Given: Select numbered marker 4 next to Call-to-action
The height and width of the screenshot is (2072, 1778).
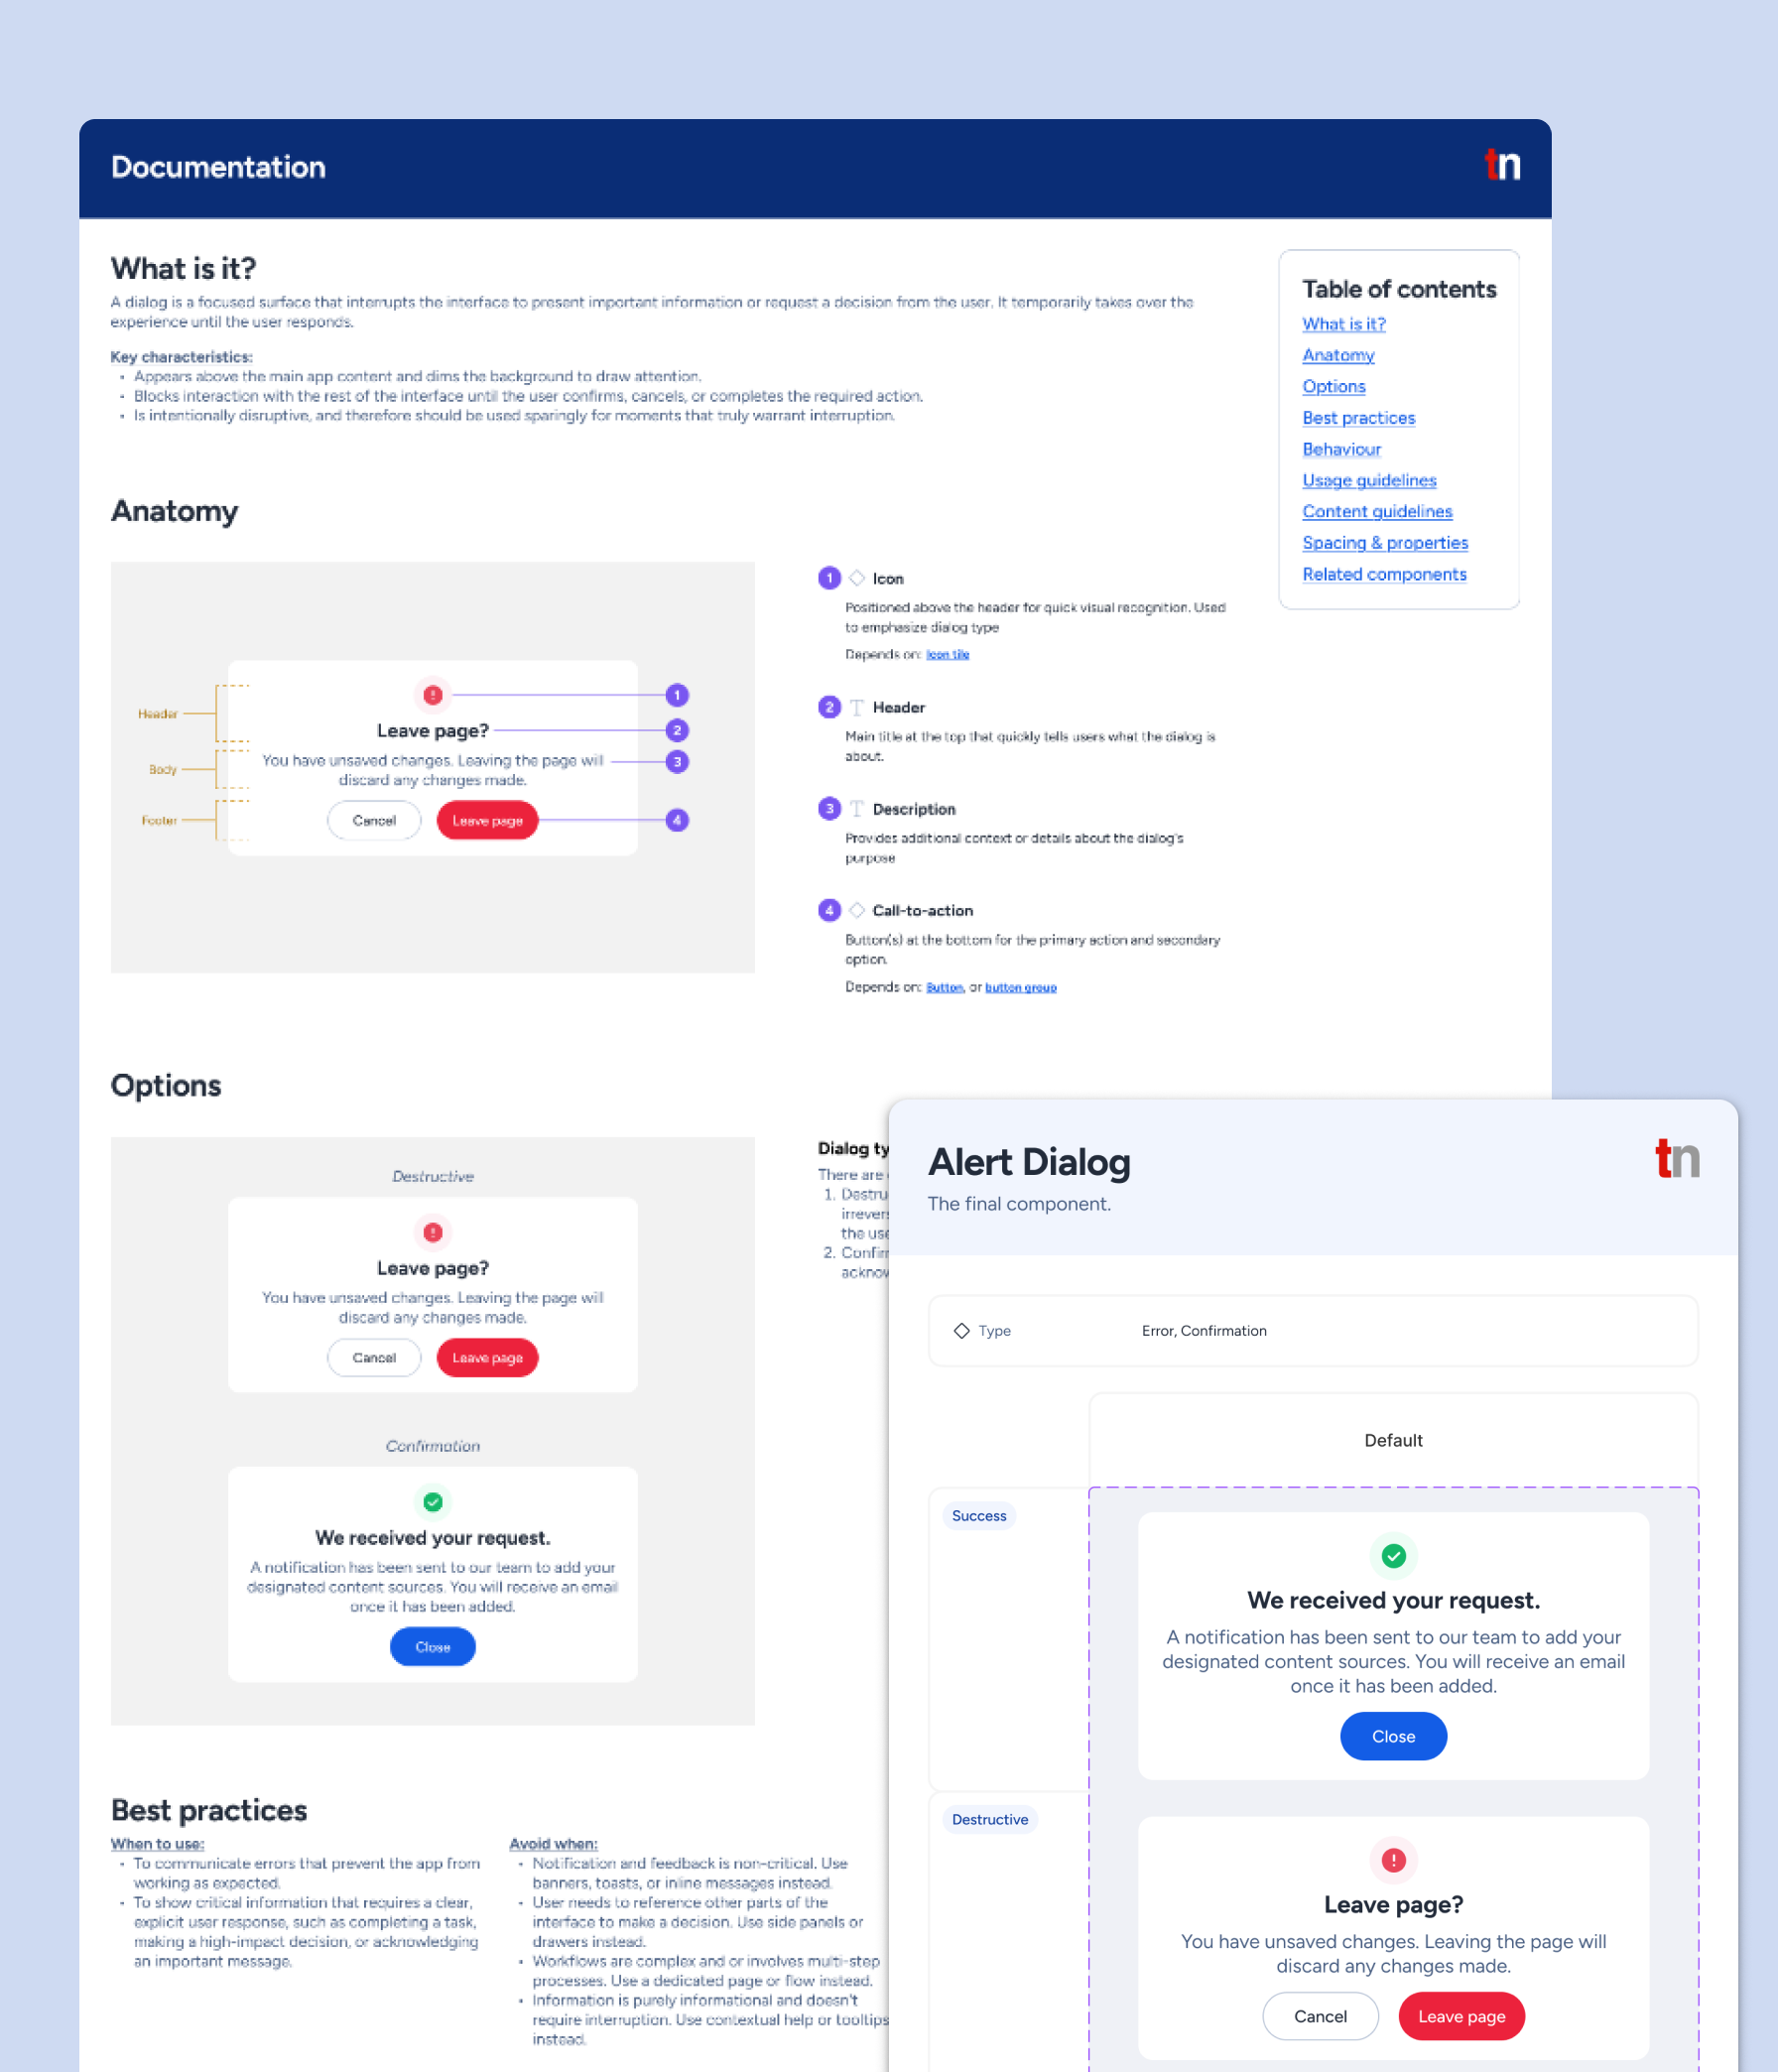Looking at the screenshot, I should (x=829, y=910).
